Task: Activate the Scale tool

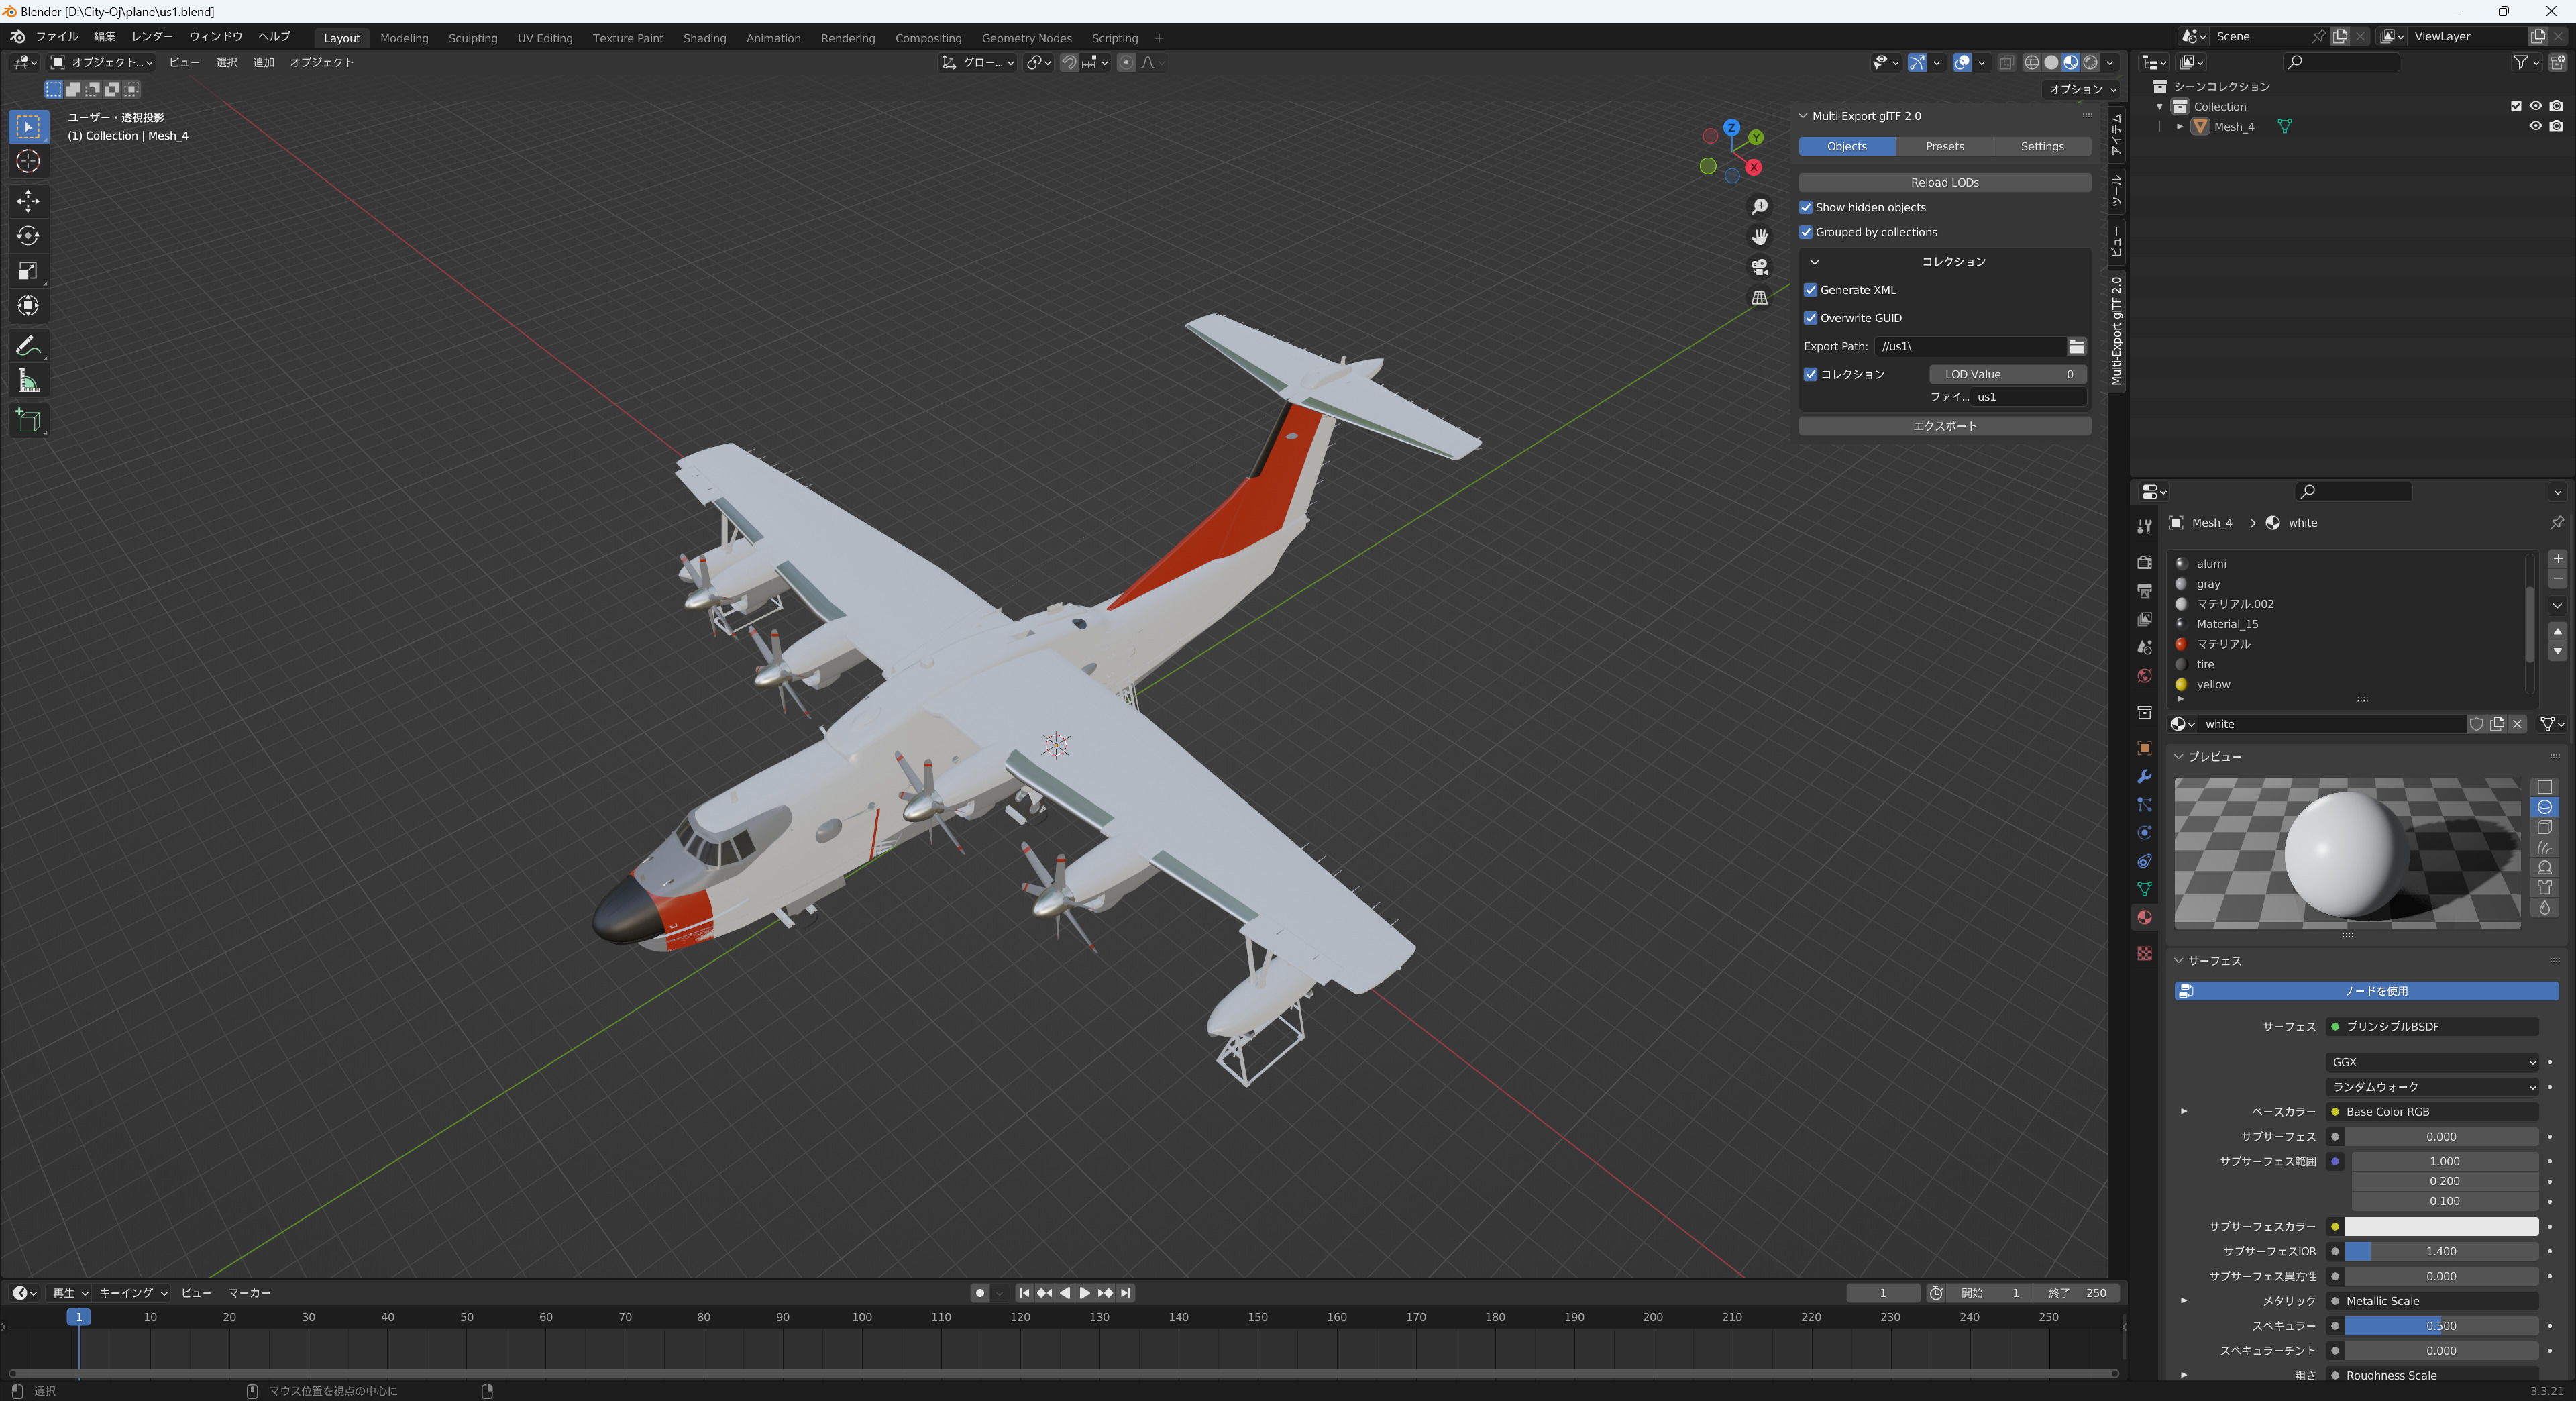Action: coord(28,271)
